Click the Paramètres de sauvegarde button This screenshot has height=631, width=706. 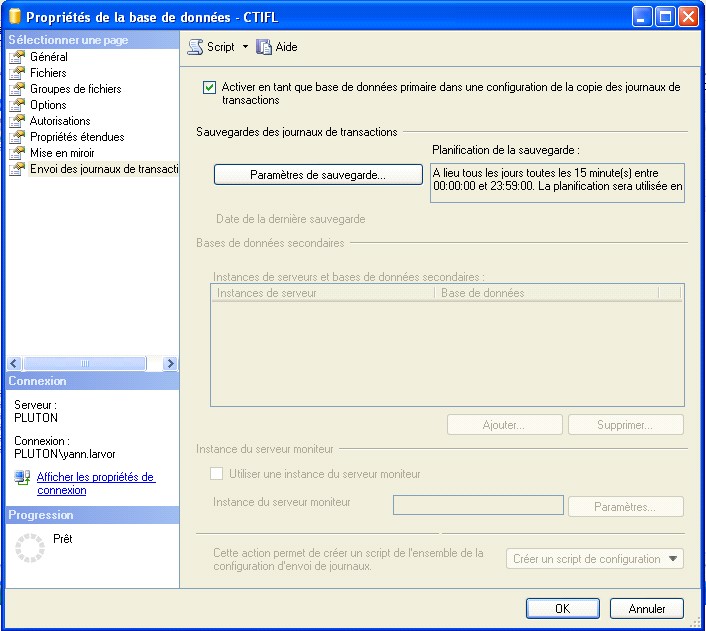pos(304,174)
